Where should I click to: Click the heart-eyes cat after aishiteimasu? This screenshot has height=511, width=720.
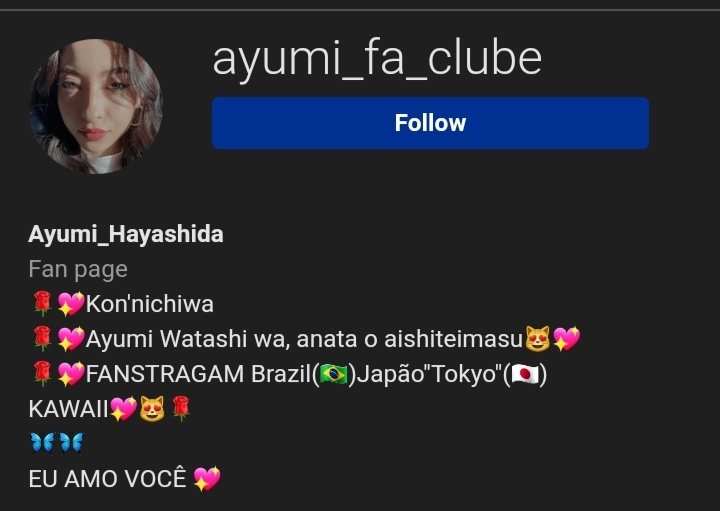pos(537,339)
